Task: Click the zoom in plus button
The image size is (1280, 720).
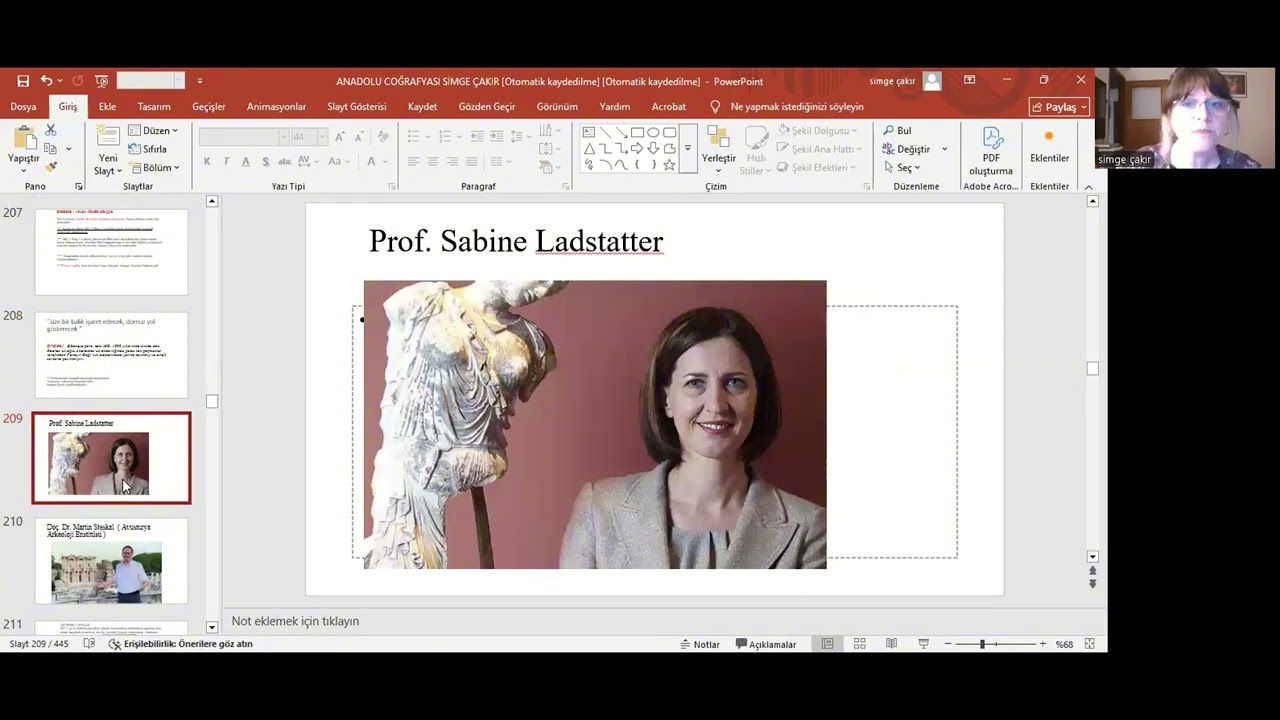Action: (1043, 644)
